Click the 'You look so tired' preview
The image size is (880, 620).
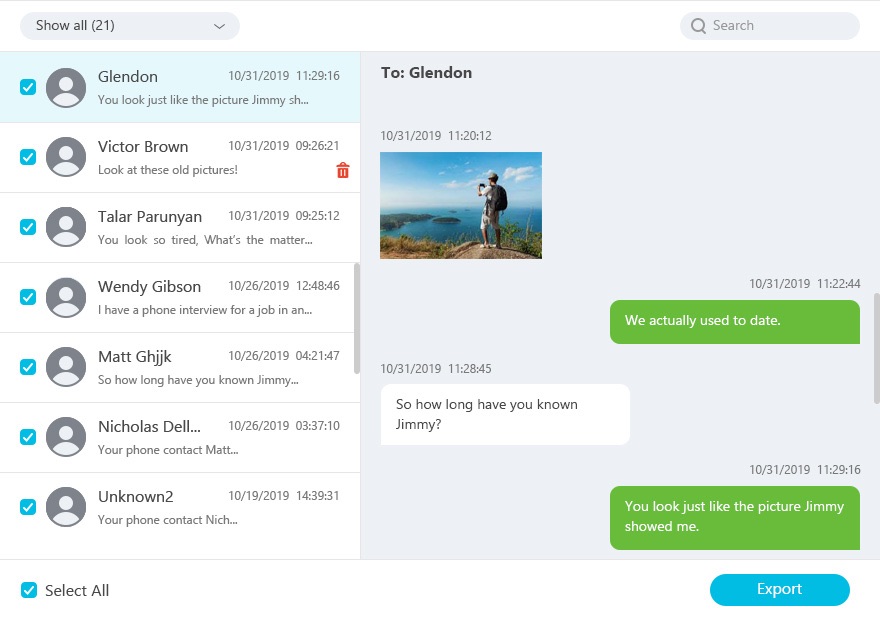coord(205,240)
